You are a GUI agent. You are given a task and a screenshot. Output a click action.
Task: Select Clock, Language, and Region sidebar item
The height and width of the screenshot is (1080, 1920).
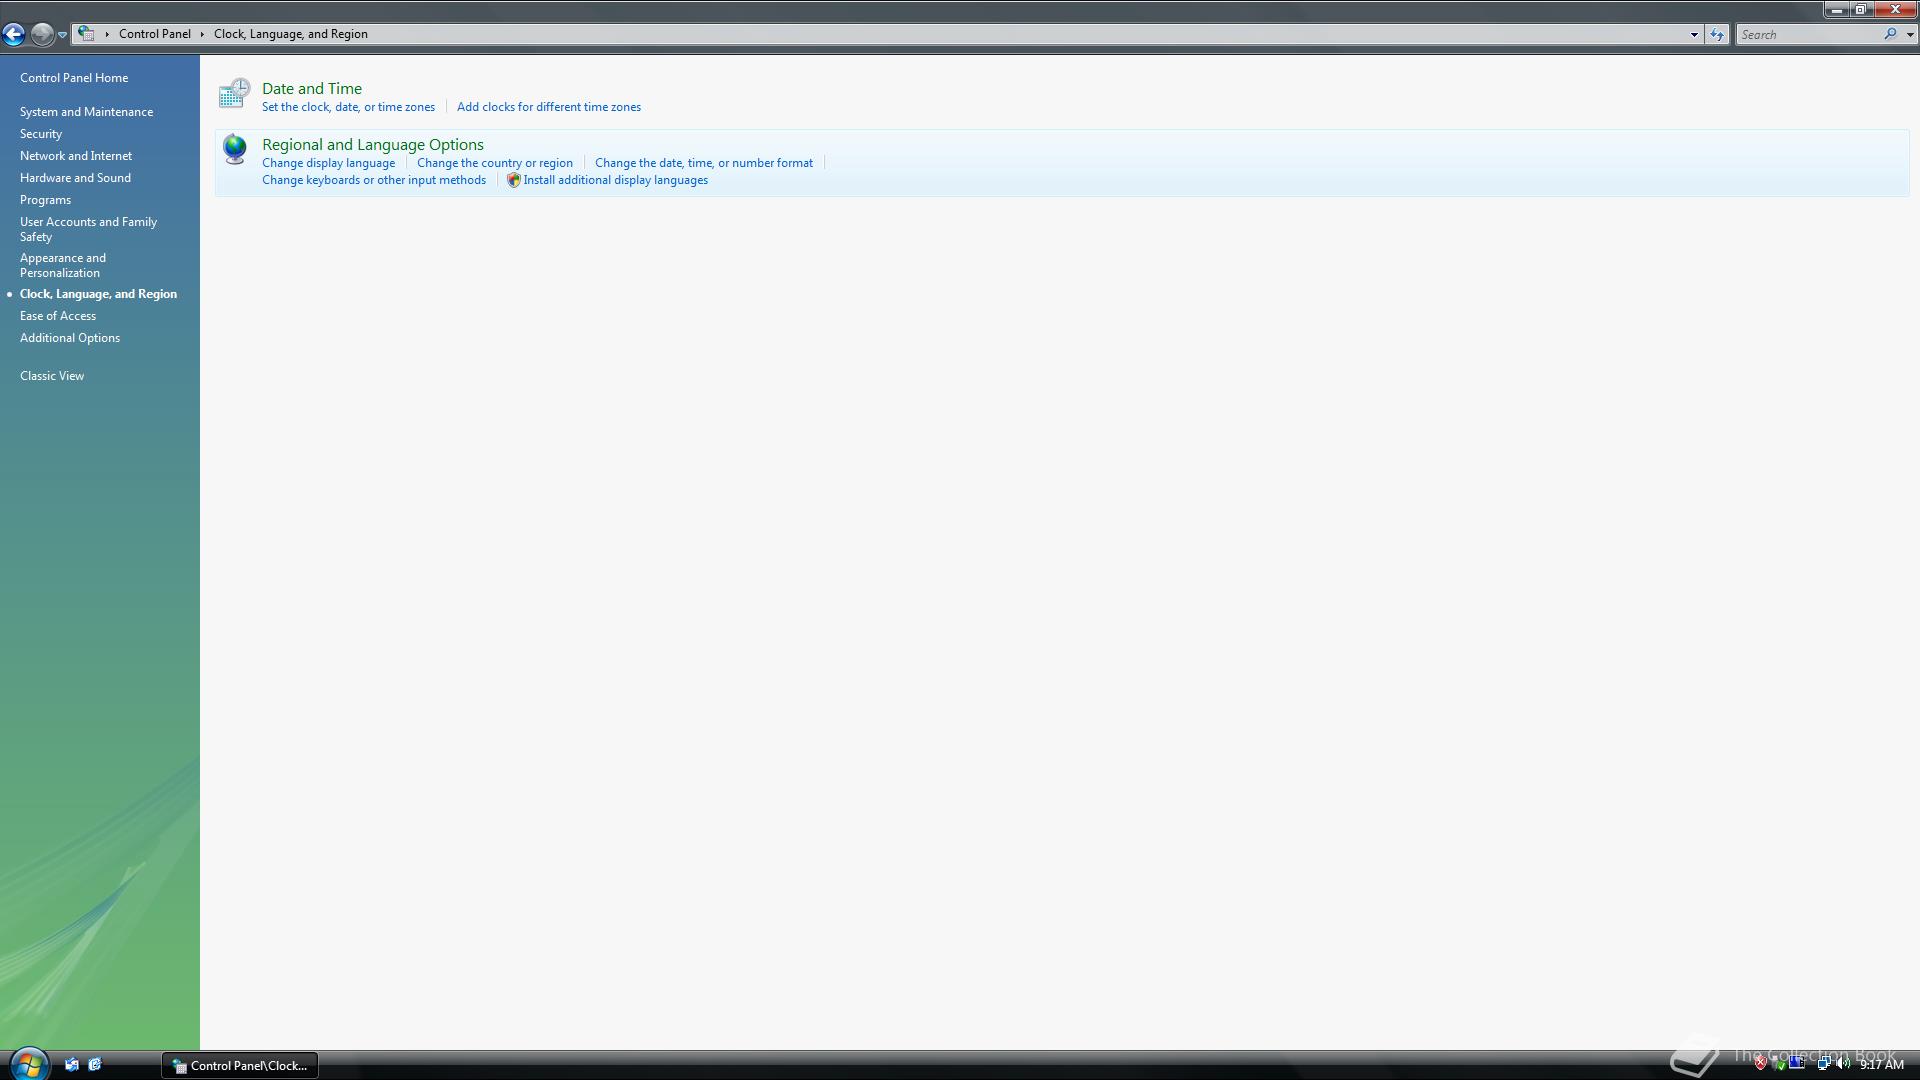(98, 294)
